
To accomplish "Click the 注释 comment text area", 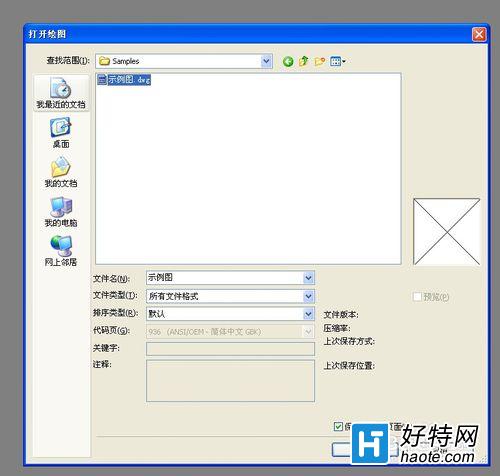I will click(230, 381).
